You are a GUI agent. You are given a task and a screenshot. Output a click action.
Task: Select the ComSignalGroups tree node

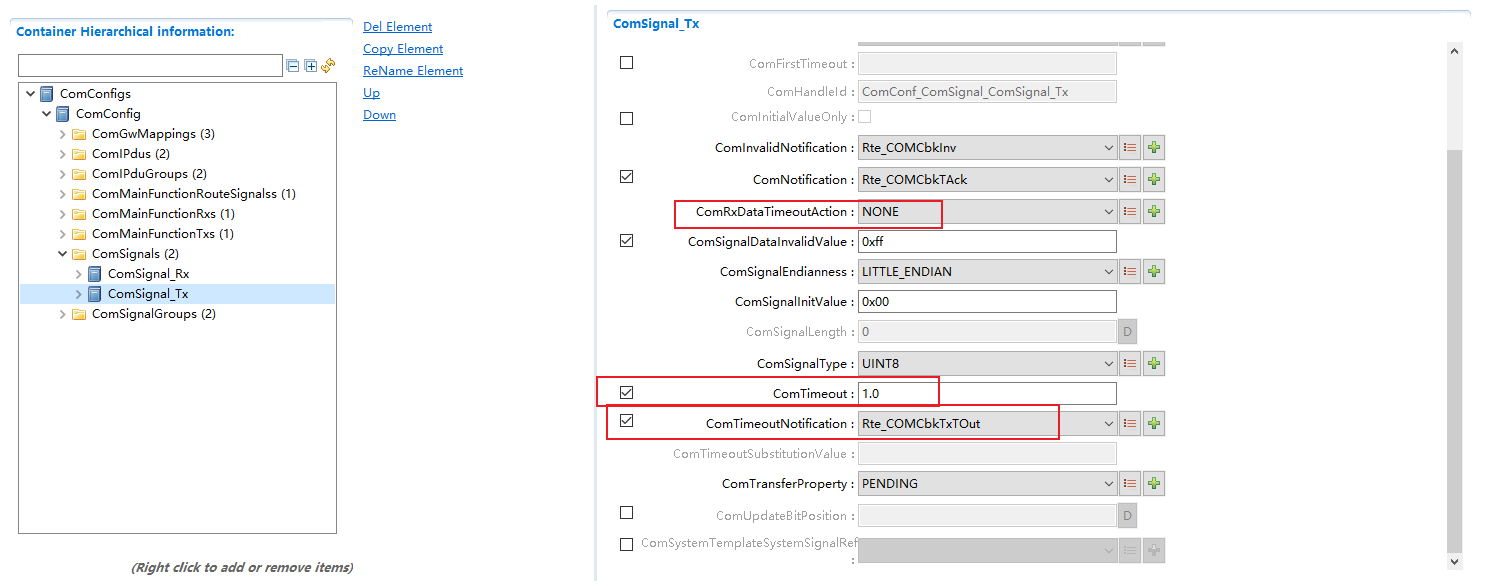point(153,314)
